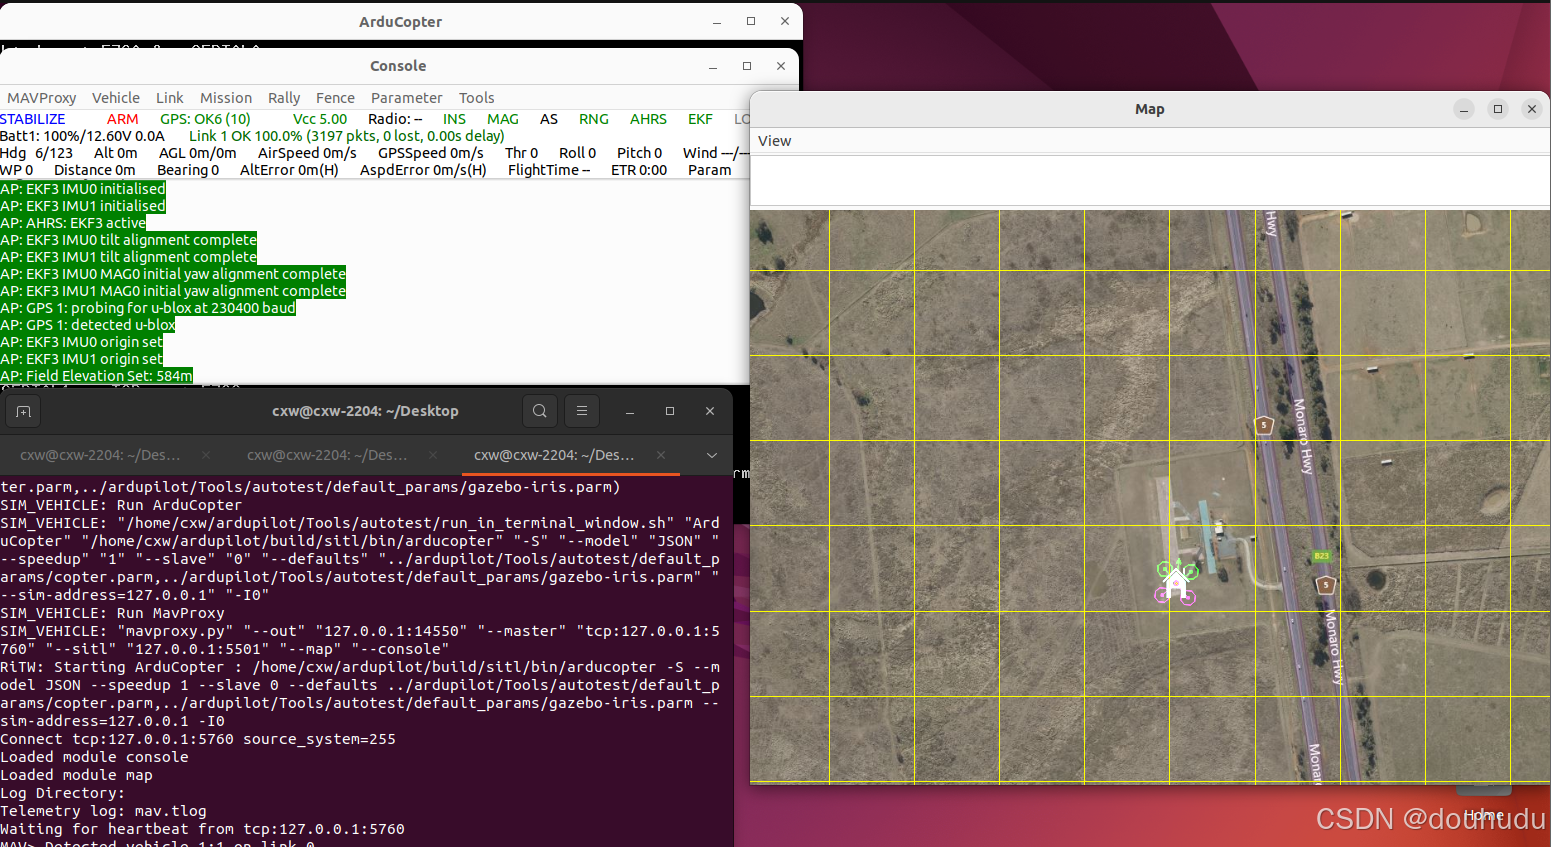Image resolution: width=1551 pixels, height=847 pixels.
Task: Select the Home folder on the desktop
Action: coord(1484,797)
